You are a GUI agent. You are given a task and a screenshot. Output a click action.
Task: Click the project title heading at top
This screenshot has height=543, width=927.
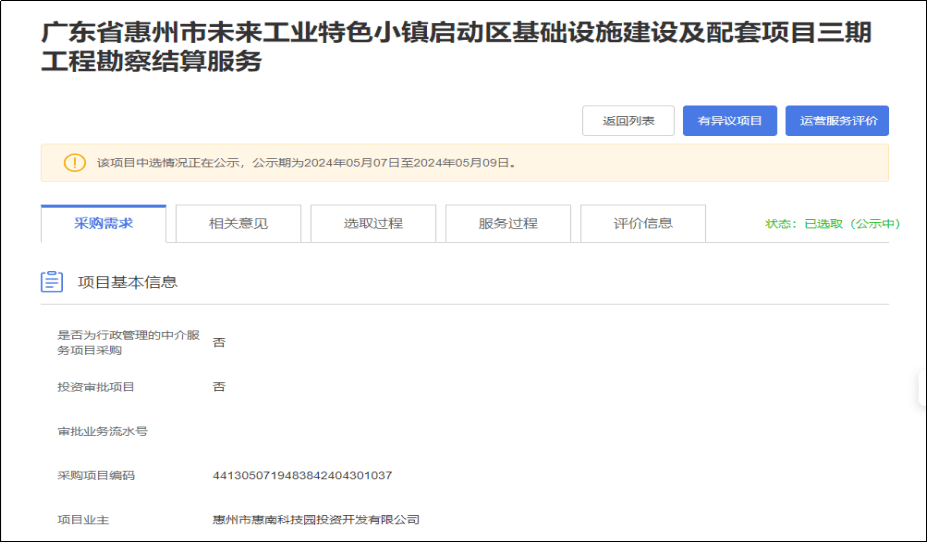(x=455, y=47)
